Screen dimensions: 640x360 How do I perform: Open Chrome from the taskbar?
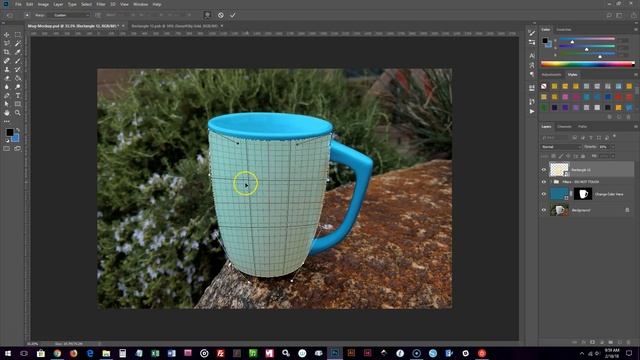tap(57, 353)
